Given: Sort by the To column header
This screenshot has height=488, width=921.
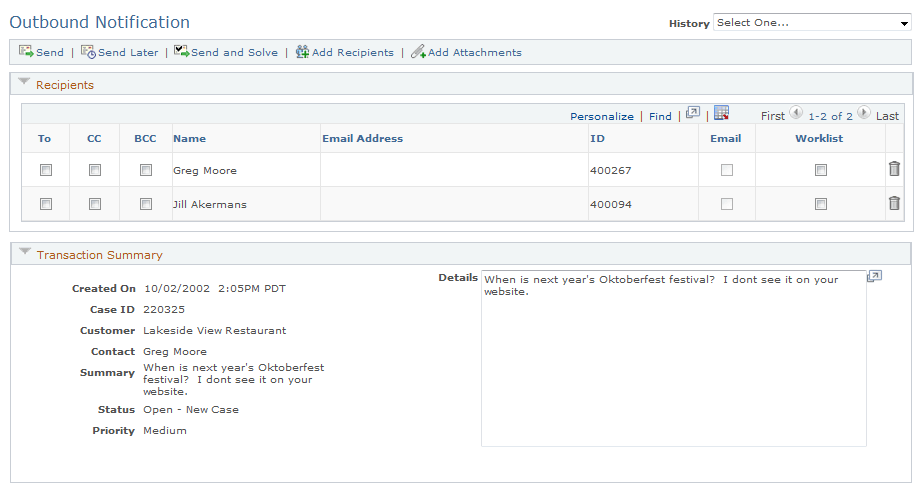Looking at the screenshot, I should coord(45,139).
